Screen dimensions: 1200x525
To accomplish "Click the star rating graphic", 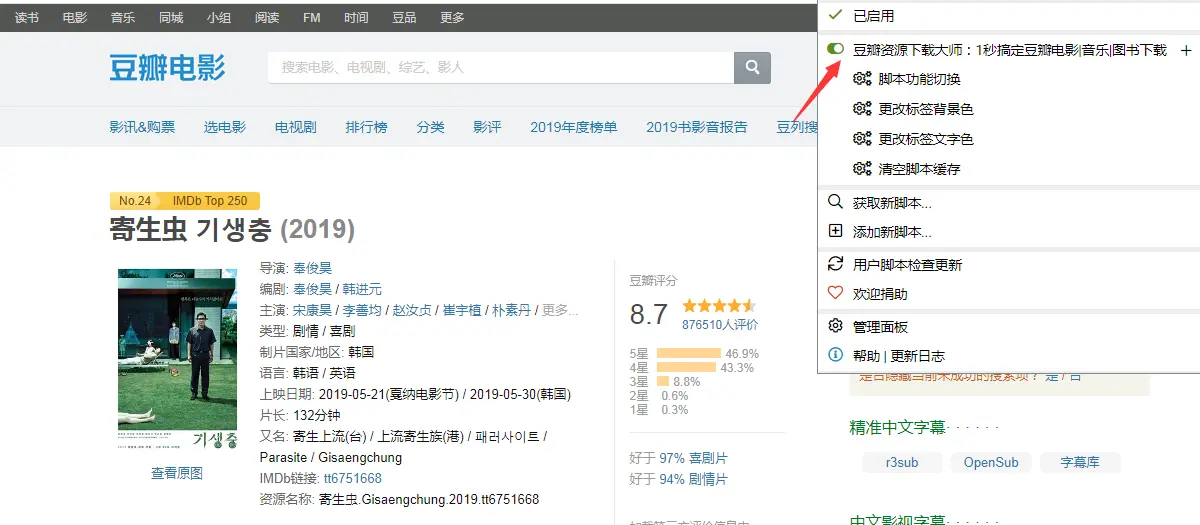I will coord(718,306).
